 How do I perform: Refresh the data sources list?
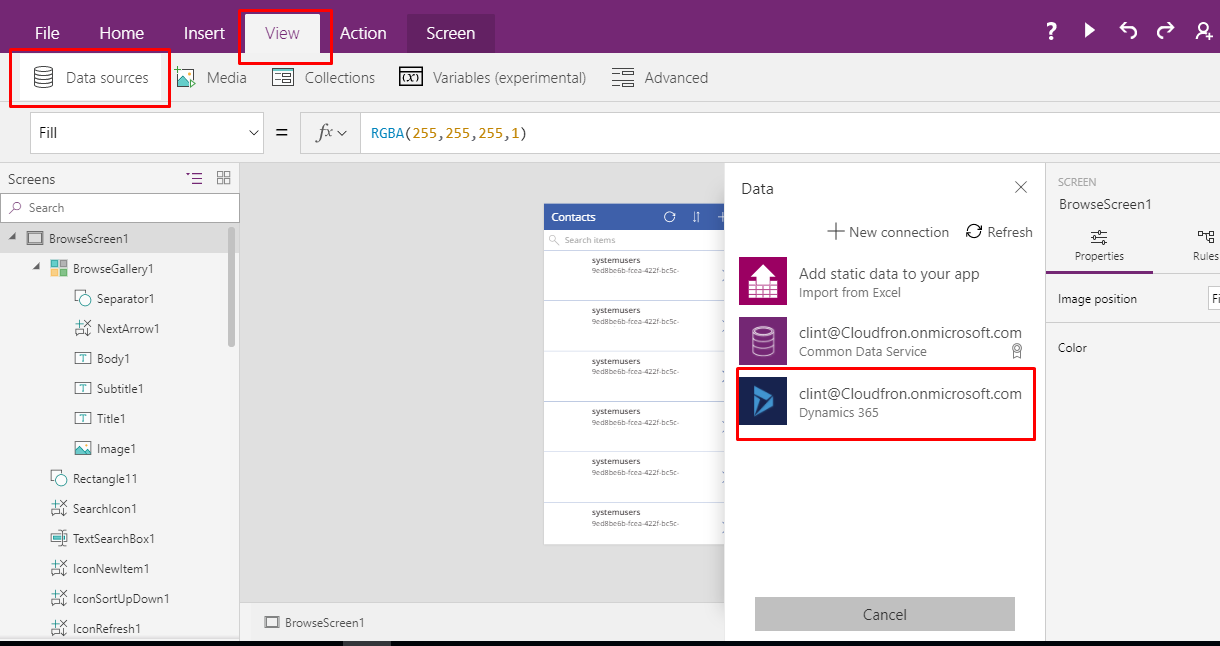[x=999, y=232]
